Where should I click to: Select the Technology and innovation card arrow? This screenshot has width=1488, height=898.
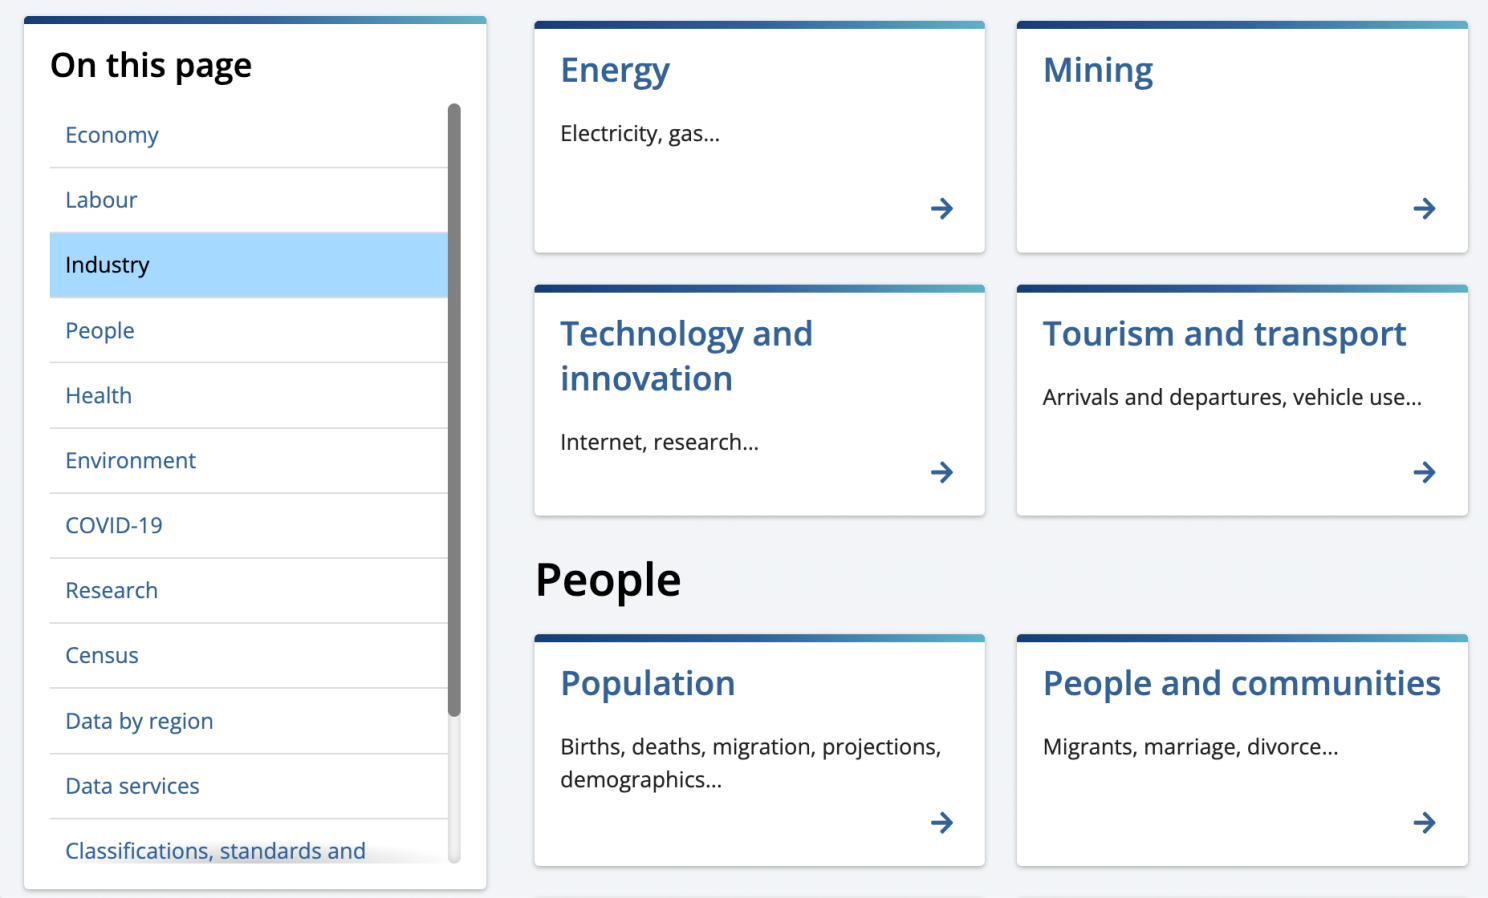tap(941, 472)
